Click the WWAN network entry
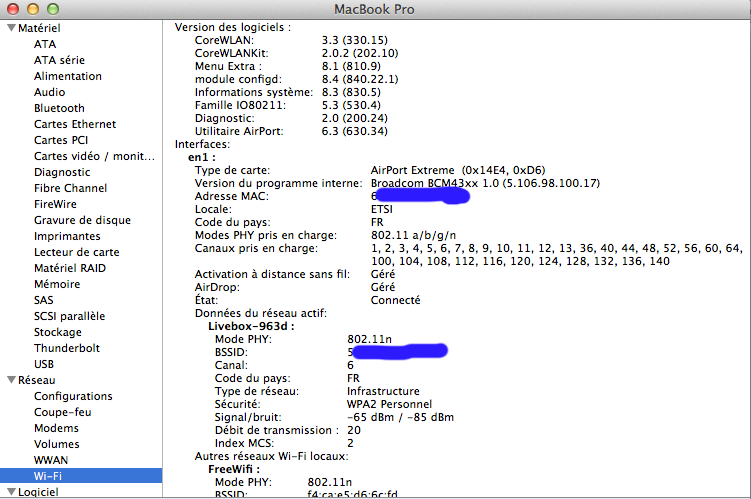751x499 pixels. click(51, 460)
